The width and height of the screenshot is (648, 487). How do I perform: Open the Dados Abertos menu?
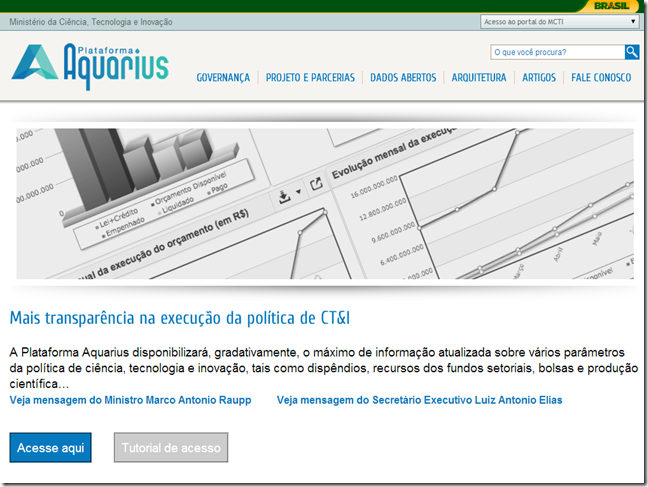point(403,78)
